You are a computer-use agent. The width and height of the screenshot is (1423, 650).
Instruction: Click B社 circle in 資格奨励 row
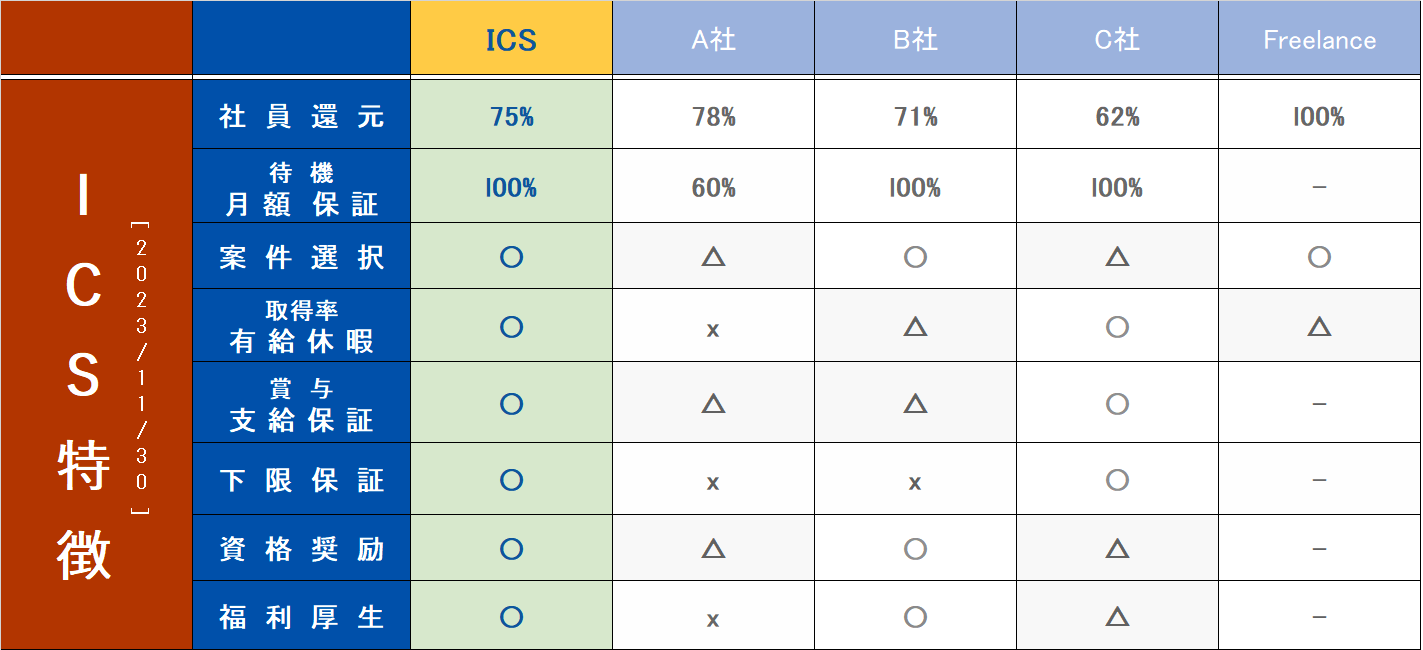(915, 549)
